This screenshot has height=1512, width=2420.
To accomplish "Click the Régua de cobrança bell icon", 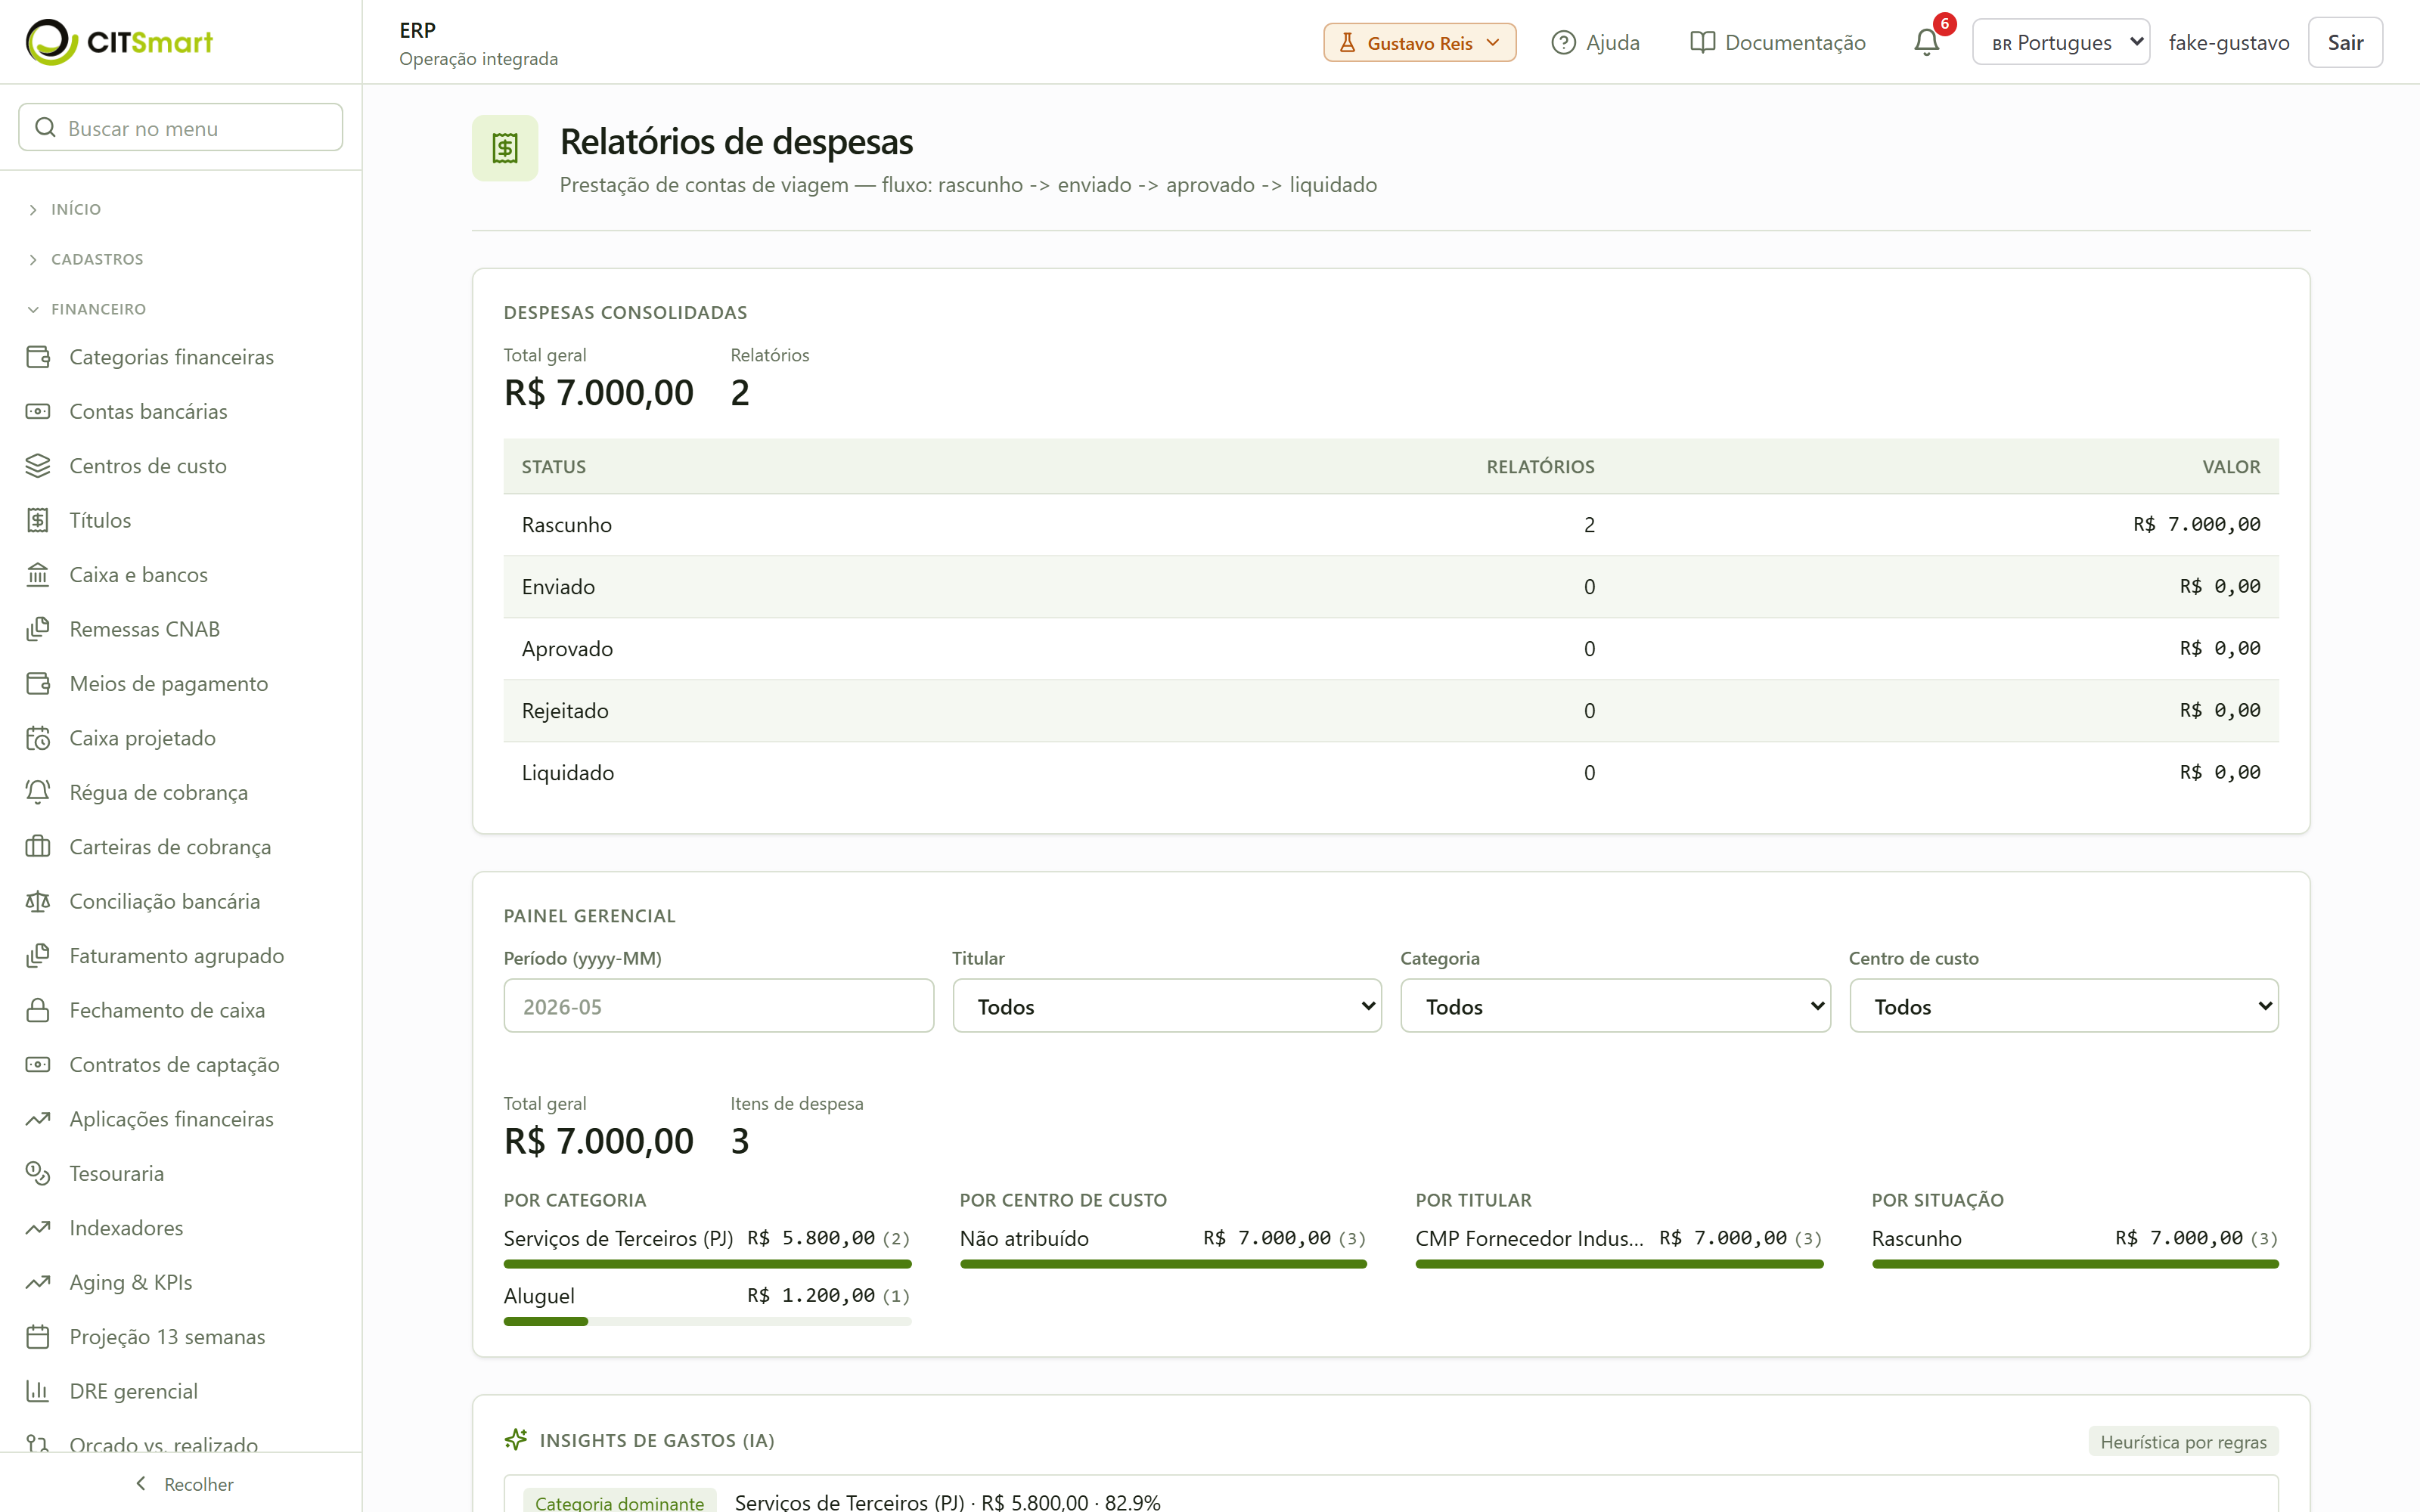I will tap(38, 792).
